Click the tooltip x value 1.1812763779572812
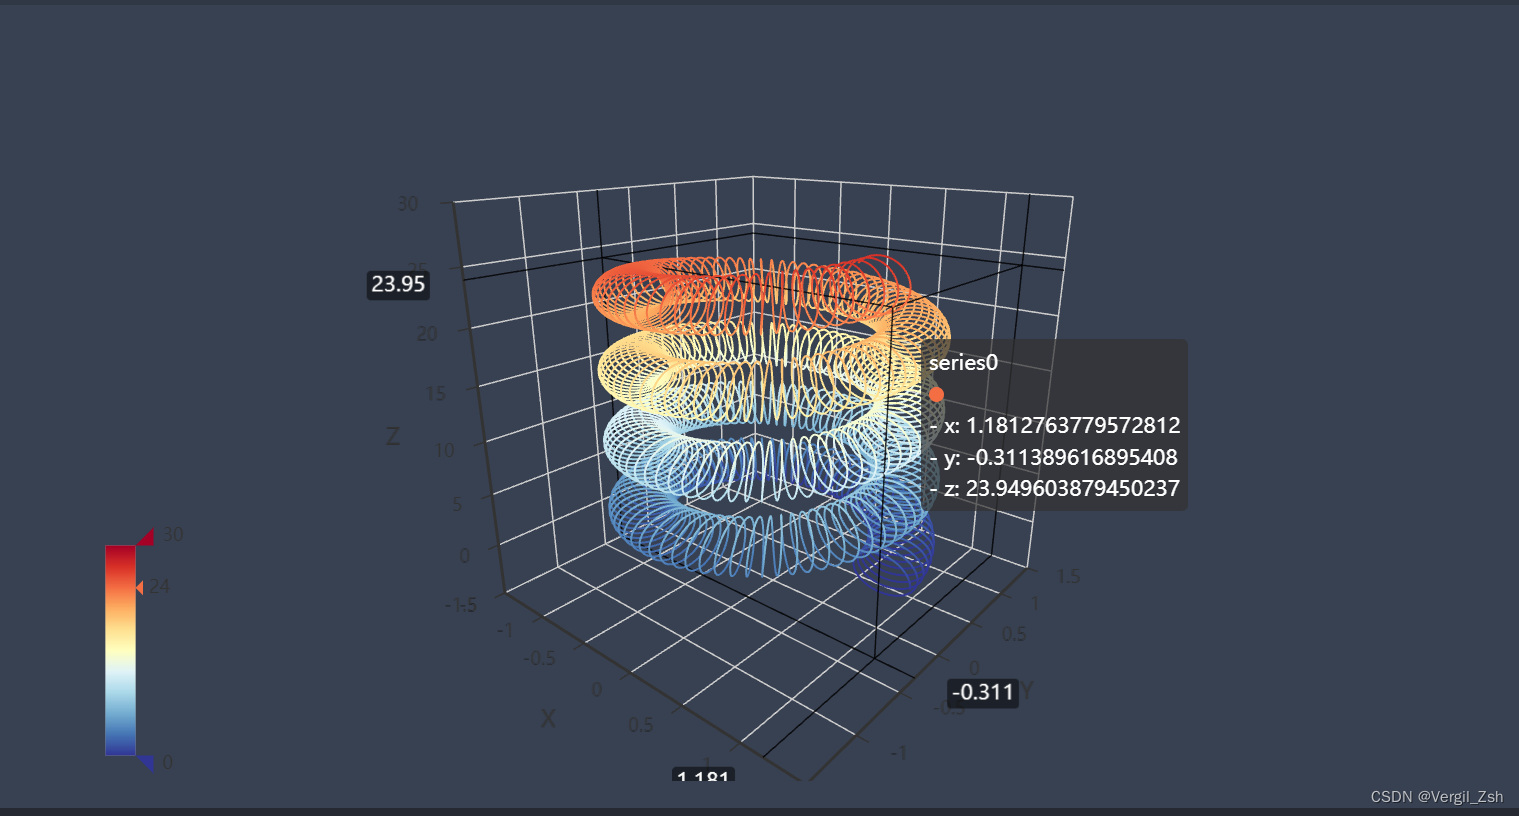 [x=1073, y=425]
